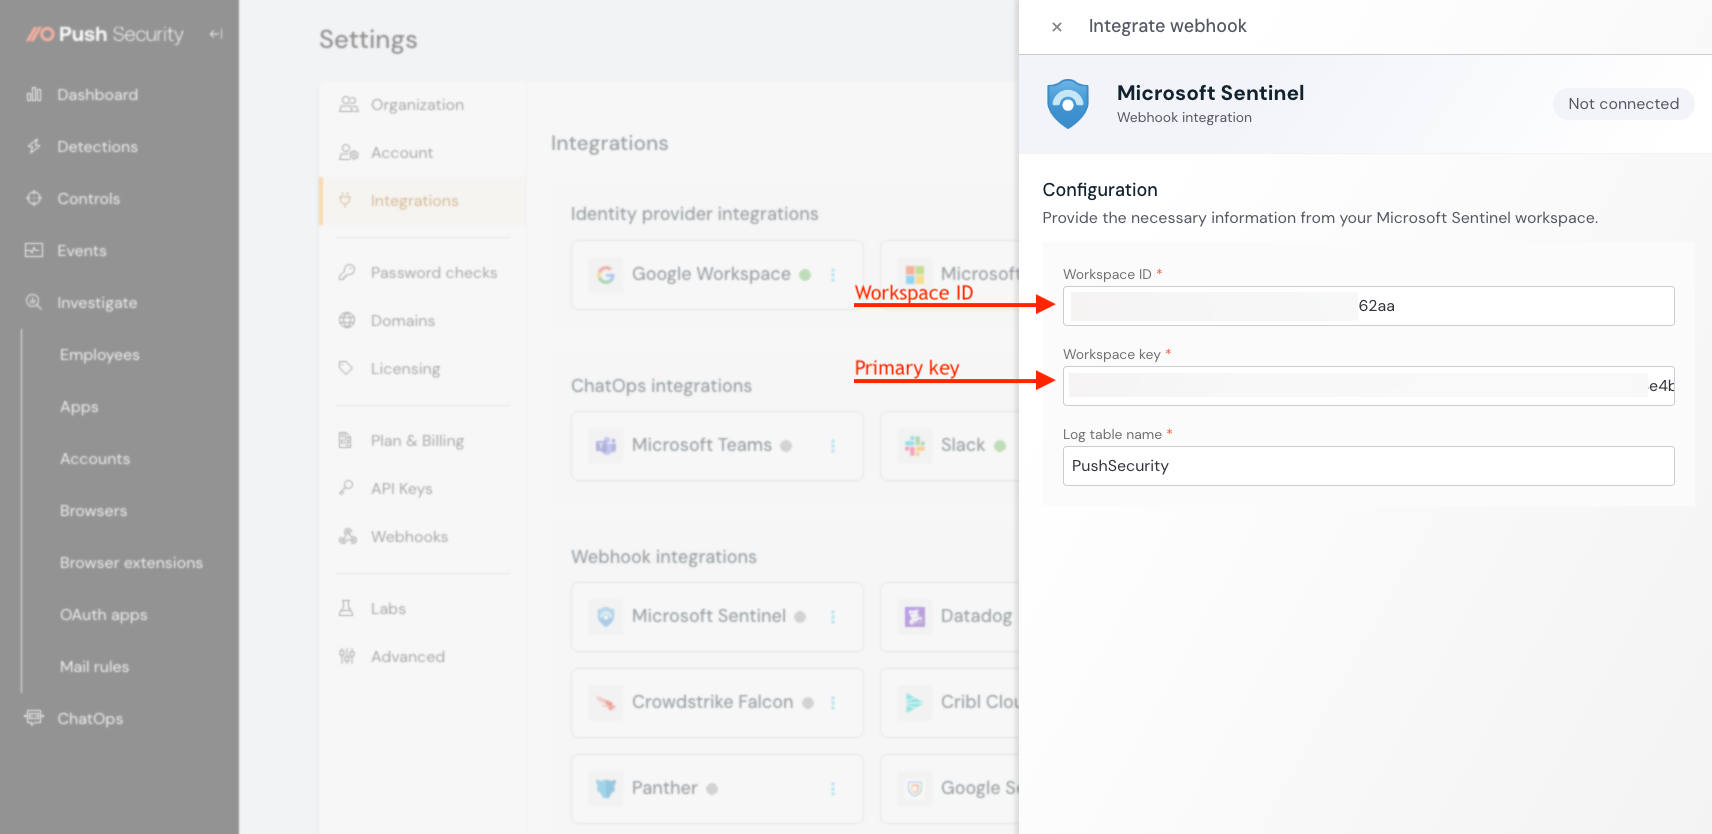Image resolution: width=1712 pixels, height=834 pixels.
Task: Open the Microsoft Teams integration card
Action: click(717, 446)
